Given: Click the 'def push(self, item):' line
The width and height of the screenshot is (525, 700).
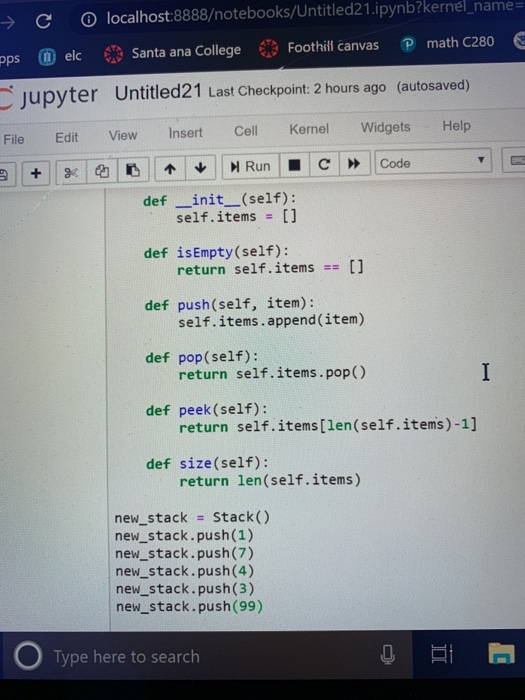Looking at the screenshot, I should pos(229,304).
